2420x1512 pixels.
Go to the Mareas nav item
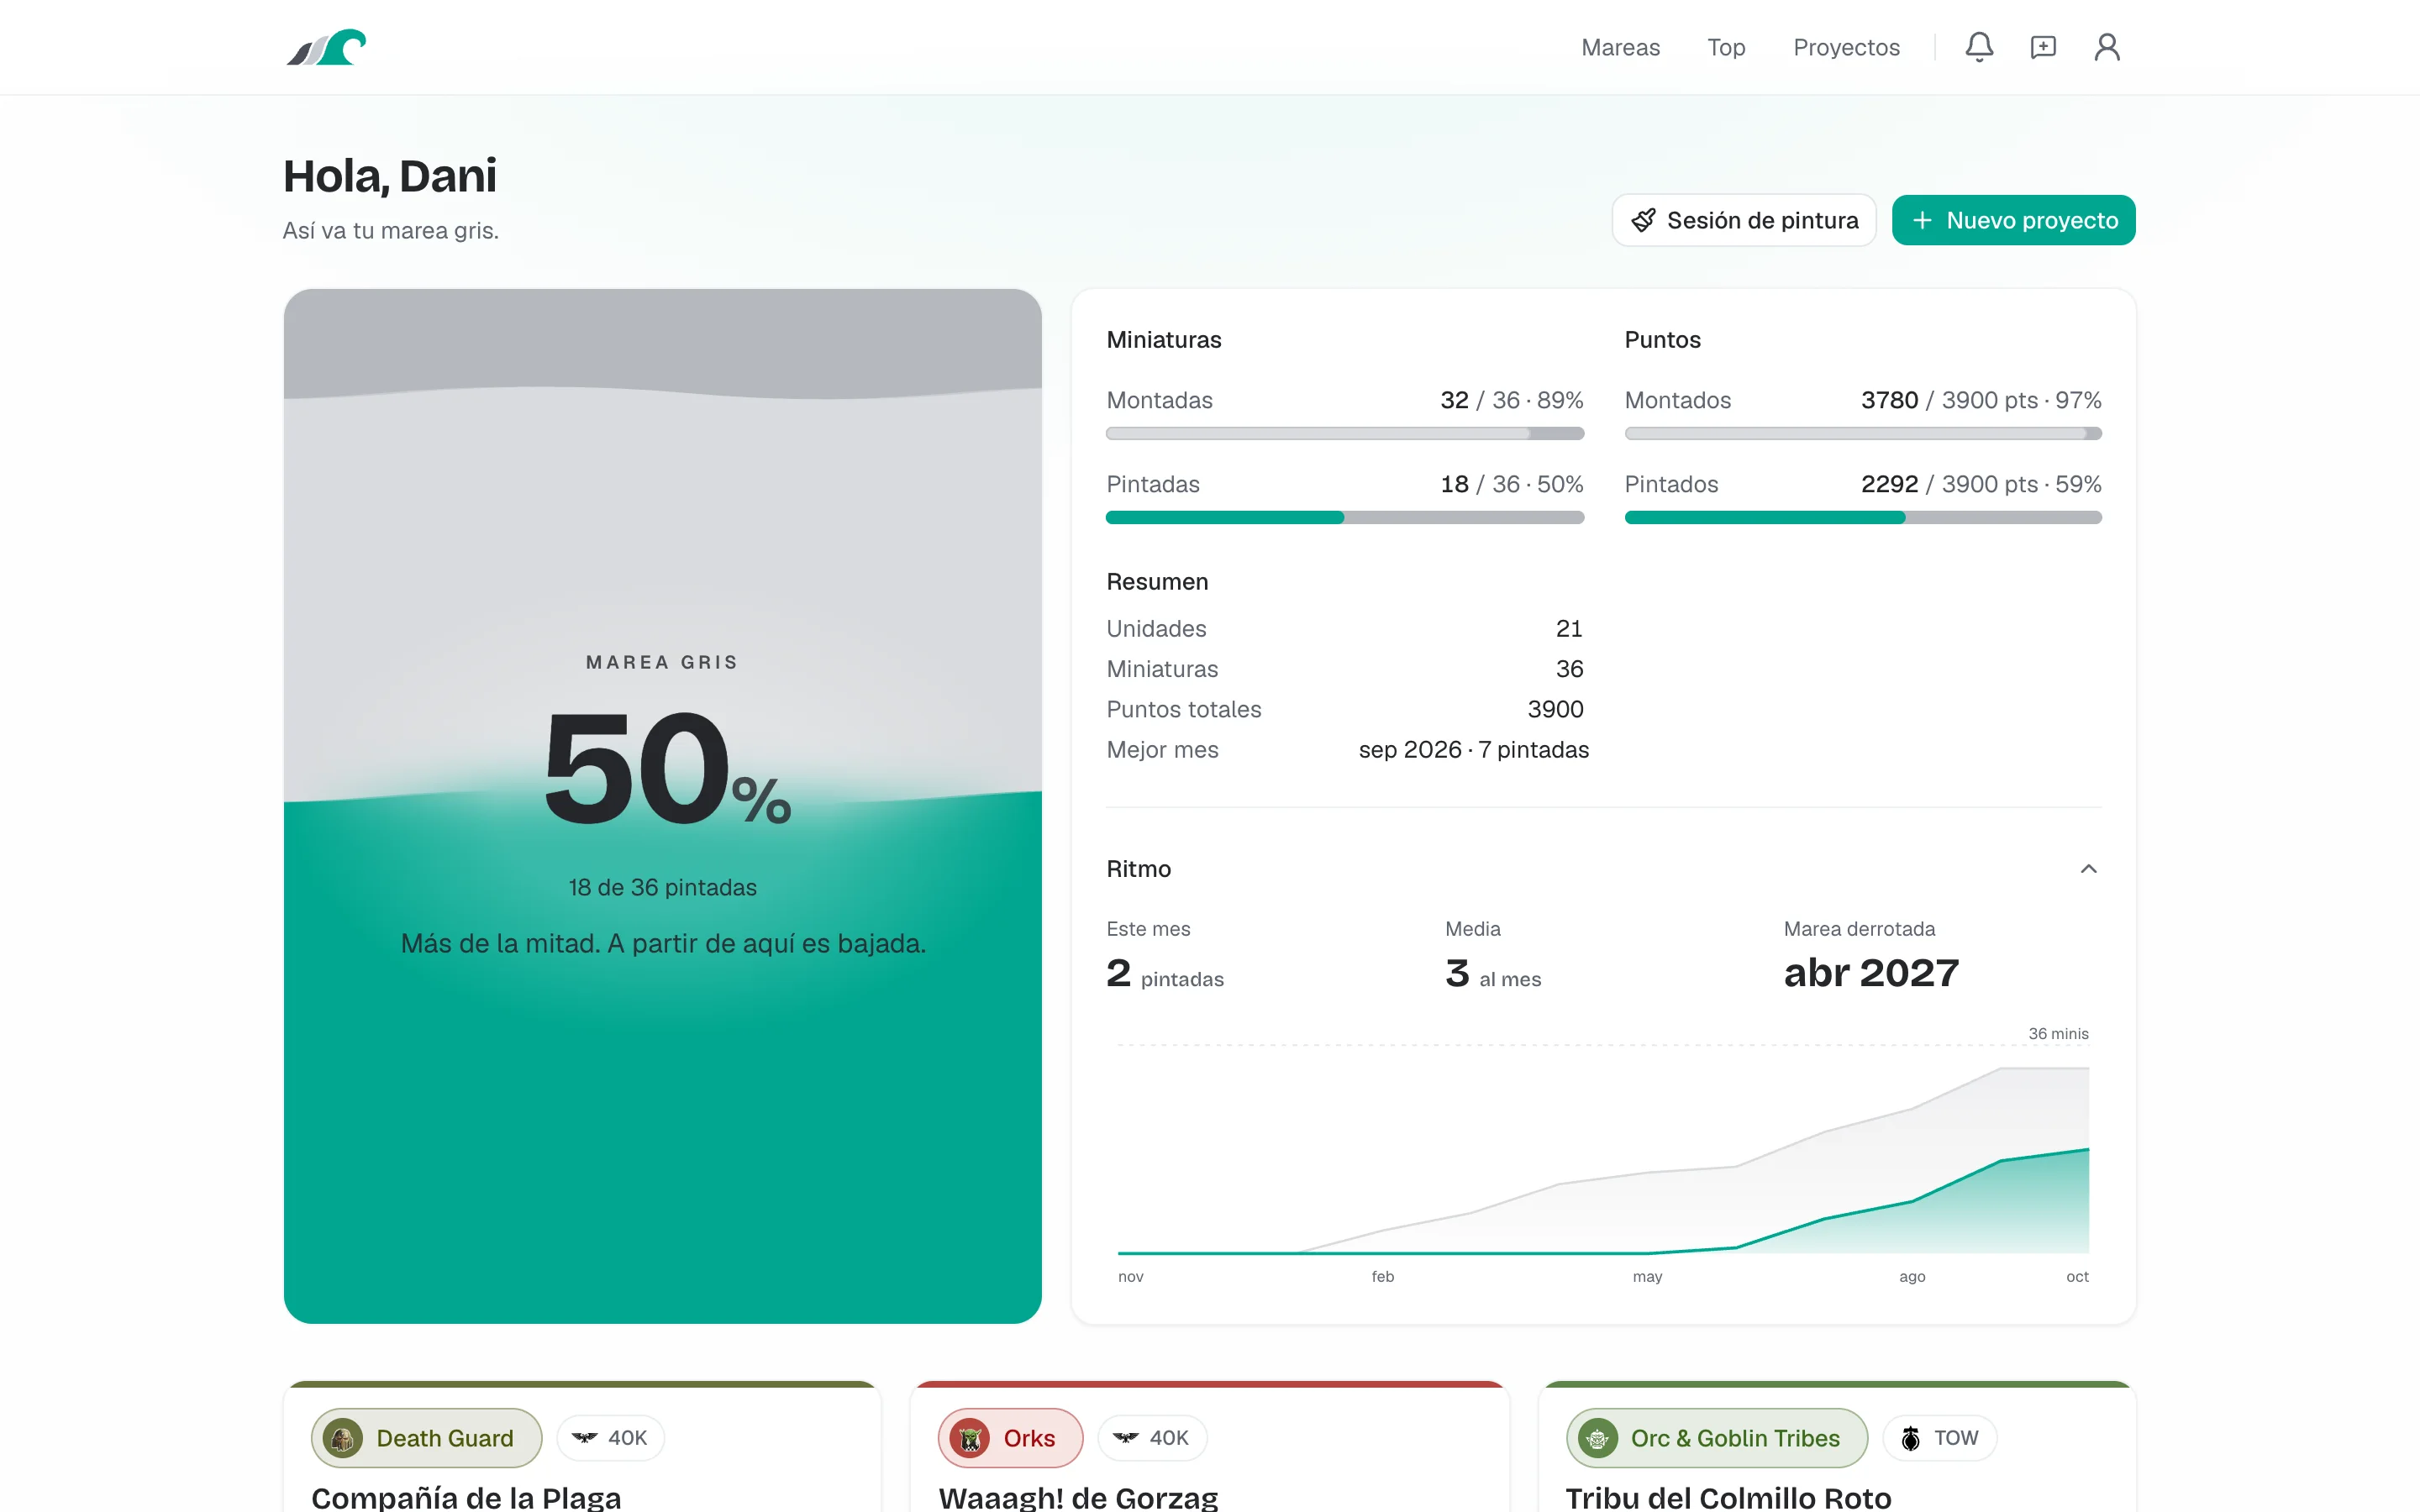(x=1620, y=47)
